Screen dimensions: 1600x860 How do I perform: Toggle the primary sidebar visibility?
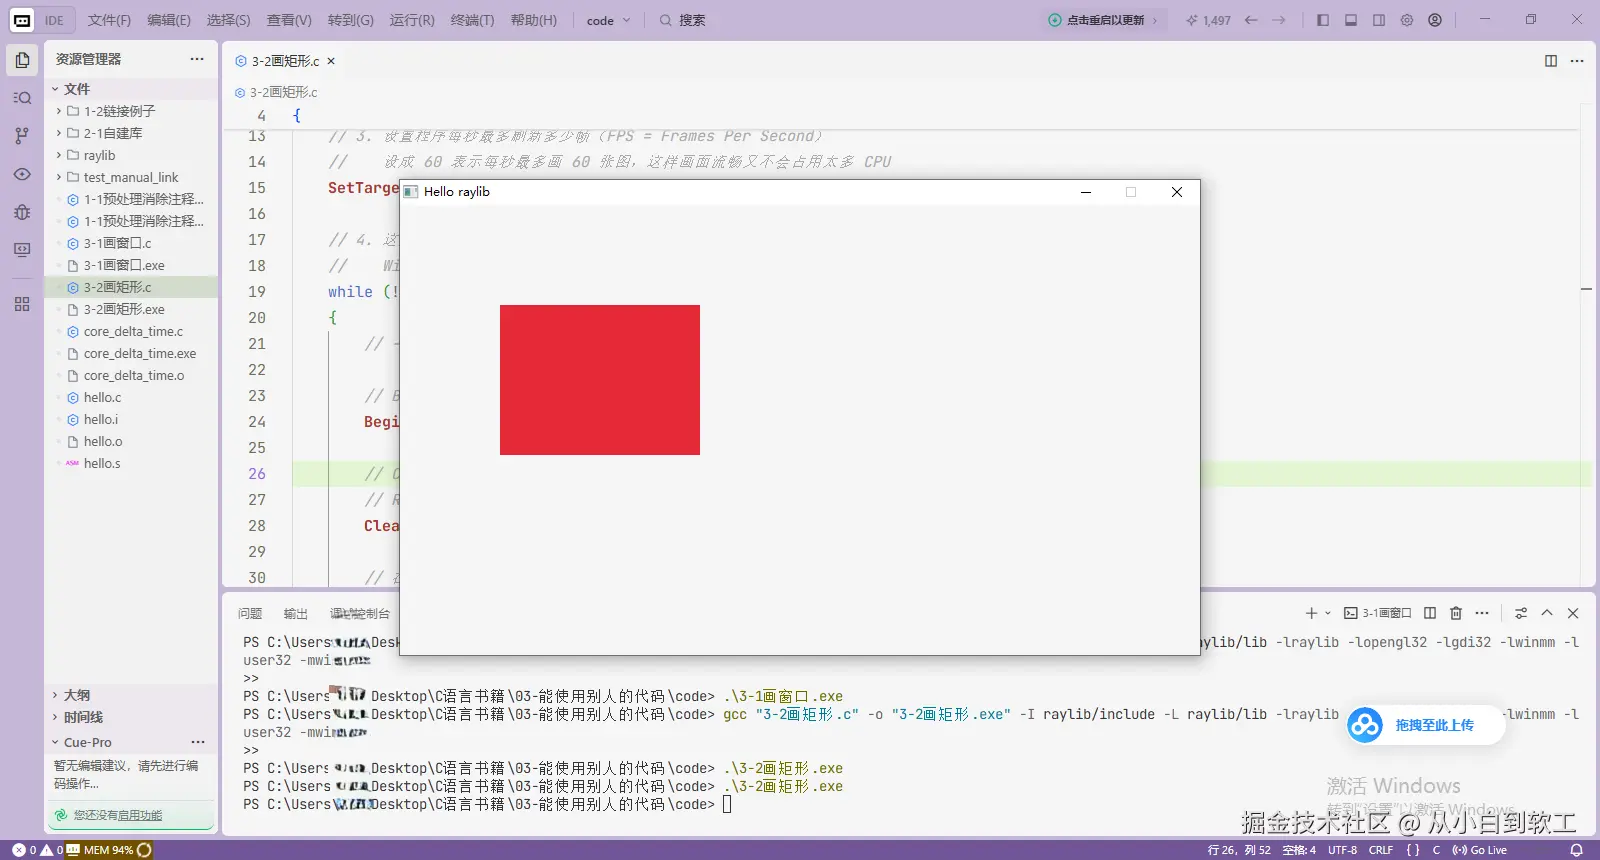1323,20
